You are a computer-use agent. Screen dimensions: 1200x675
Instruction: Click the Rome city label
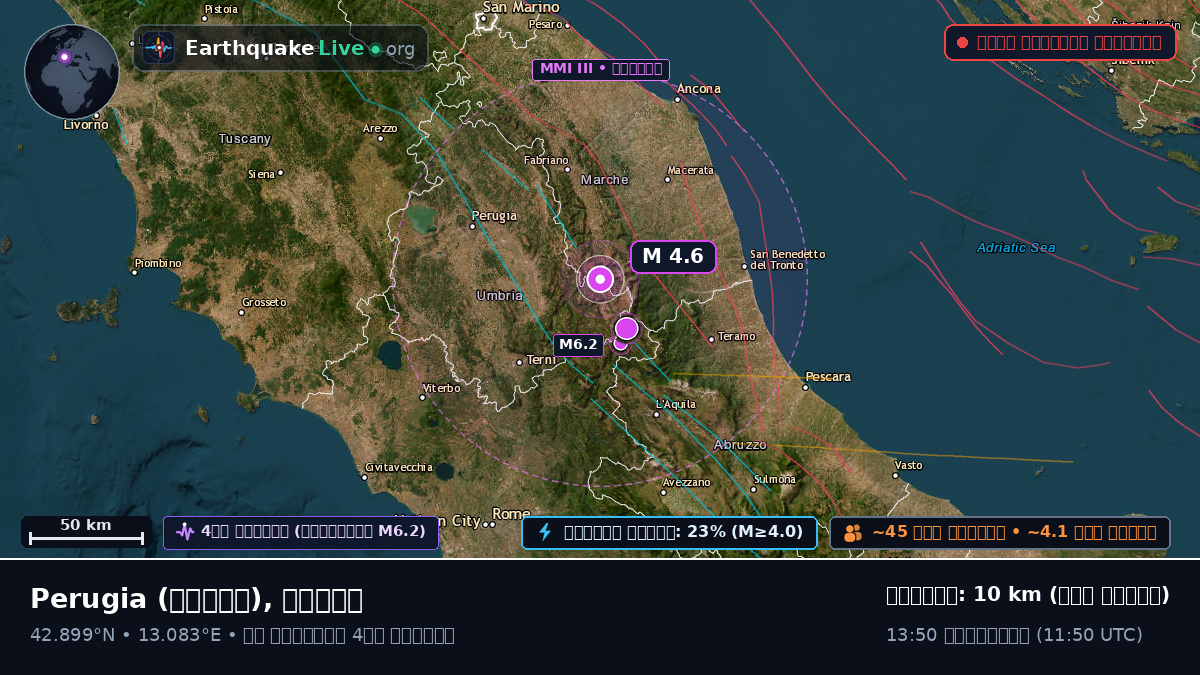pyautogui.click(x=511, y=514)
